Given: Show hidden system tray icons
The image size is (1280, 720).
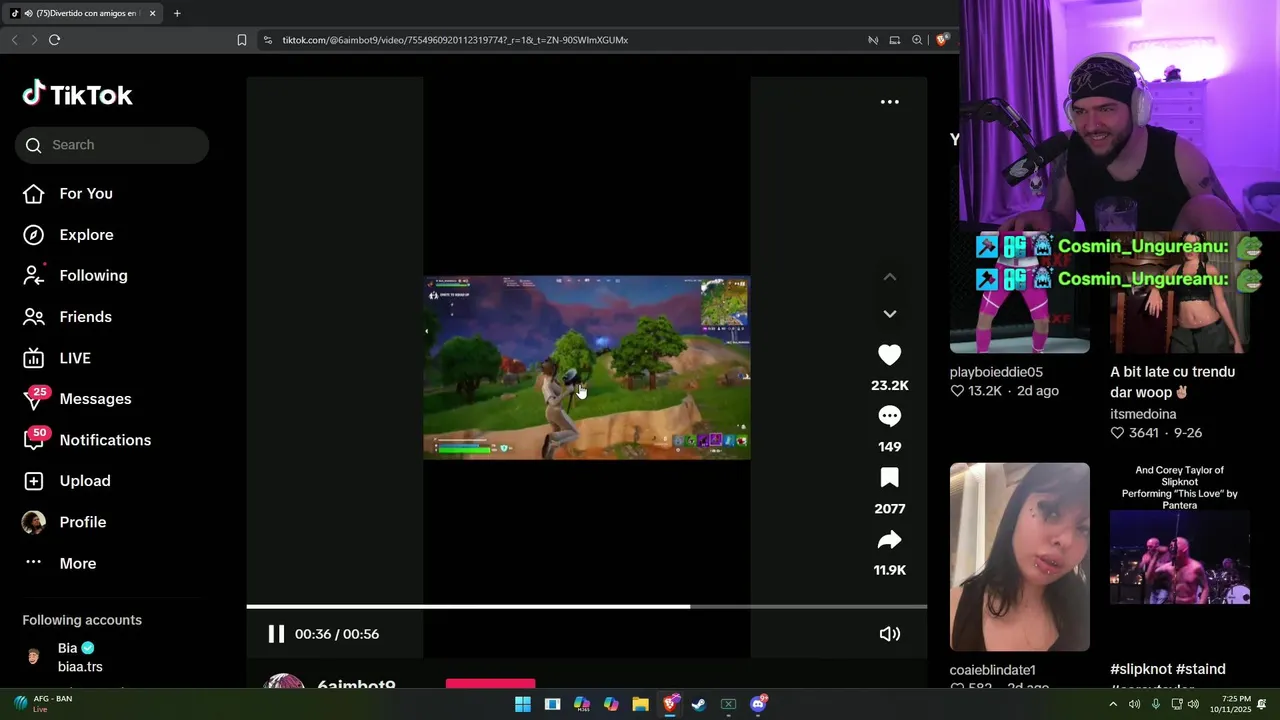Looking at the screenshot, I should 1113,704.
